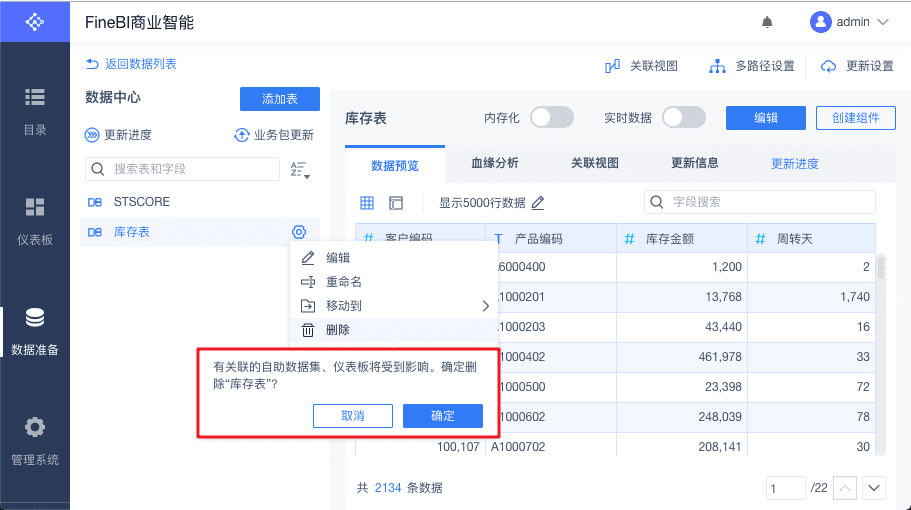Click the notification bell icon
The width and height of the screenshot is (911, 510).
767,22
